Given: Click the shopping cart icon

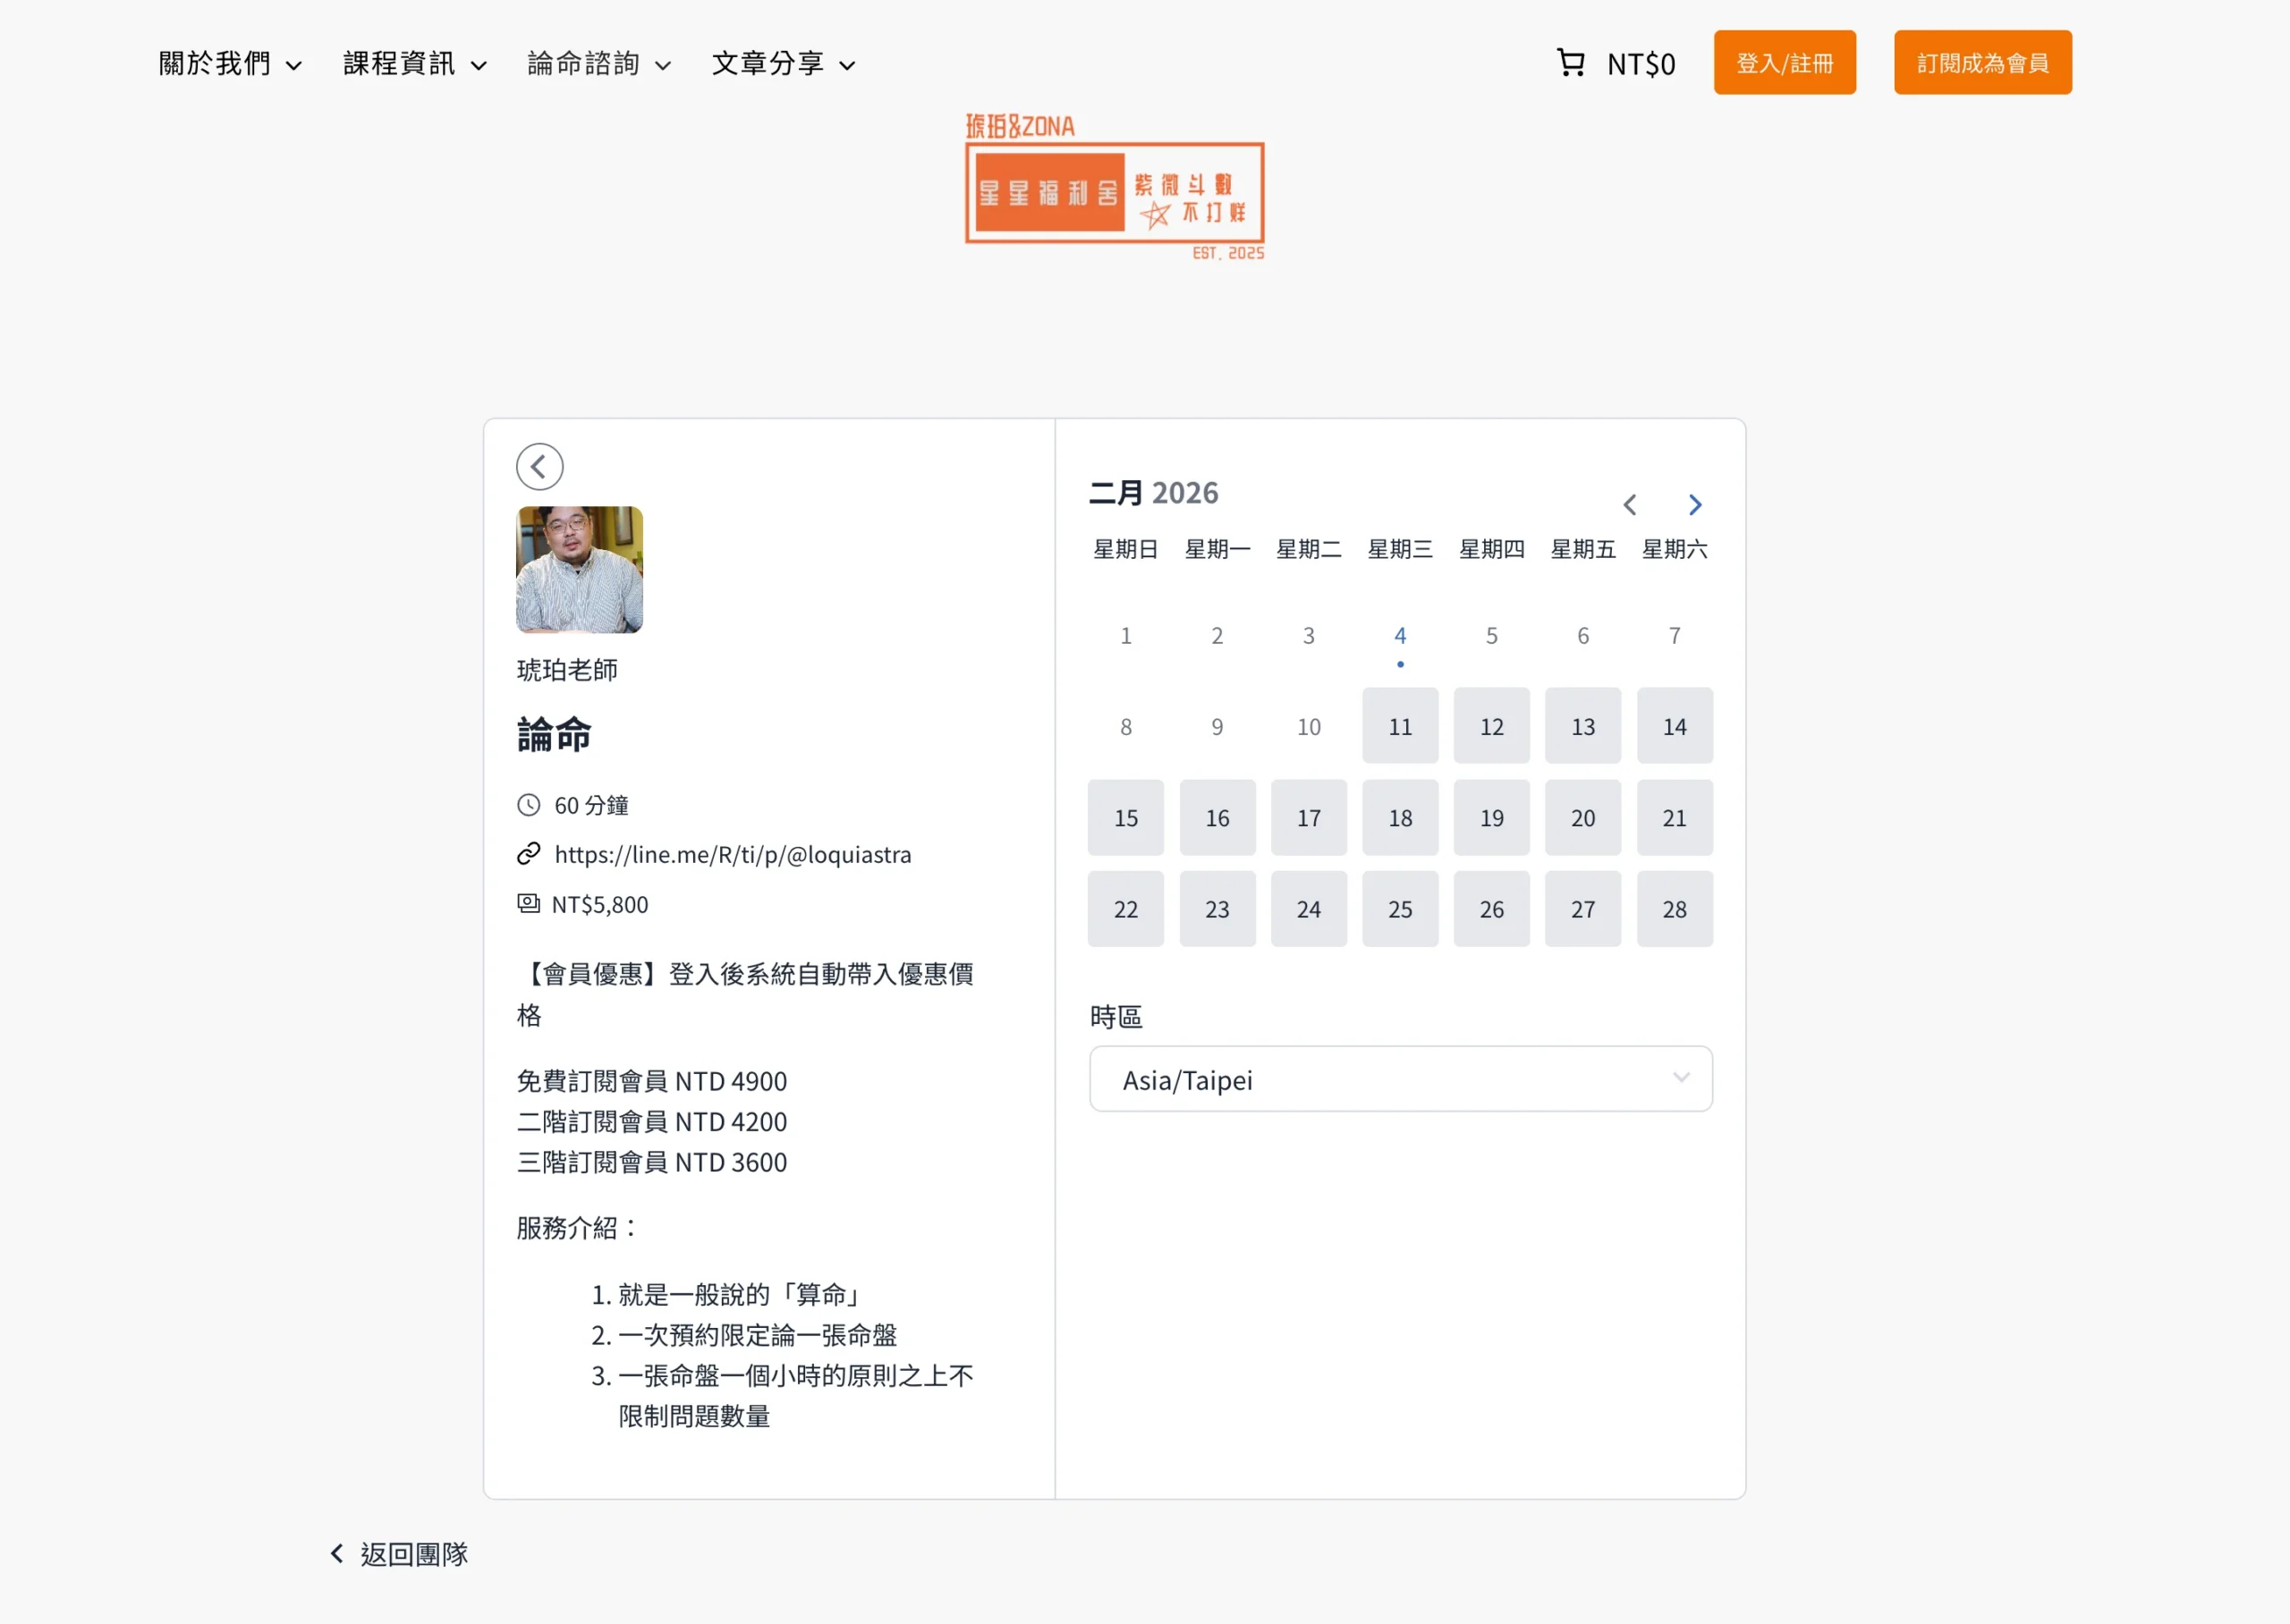Looking at the screenshot, I should pos(1570,63).
